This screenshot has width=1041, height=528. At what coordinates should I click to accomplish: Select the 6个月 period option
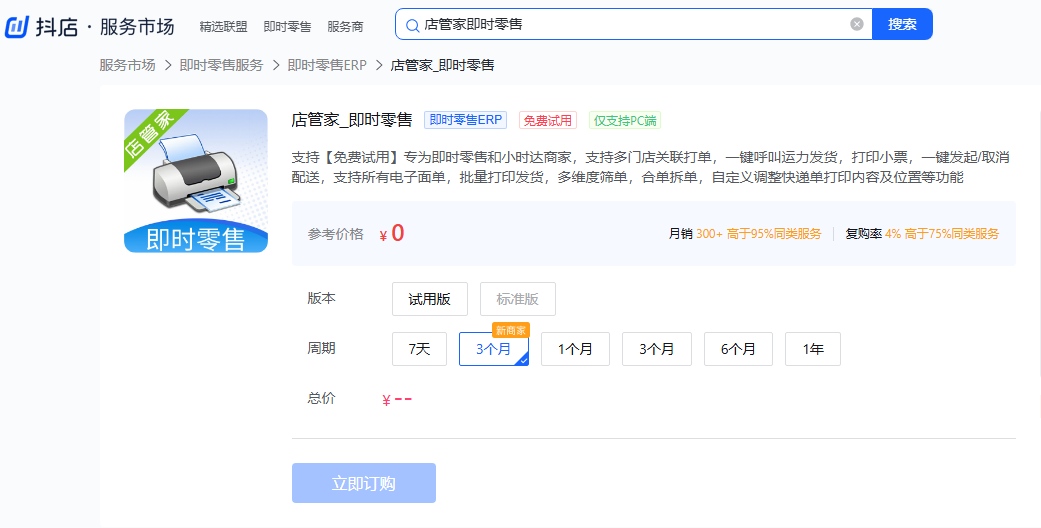[x=738, y=349]
